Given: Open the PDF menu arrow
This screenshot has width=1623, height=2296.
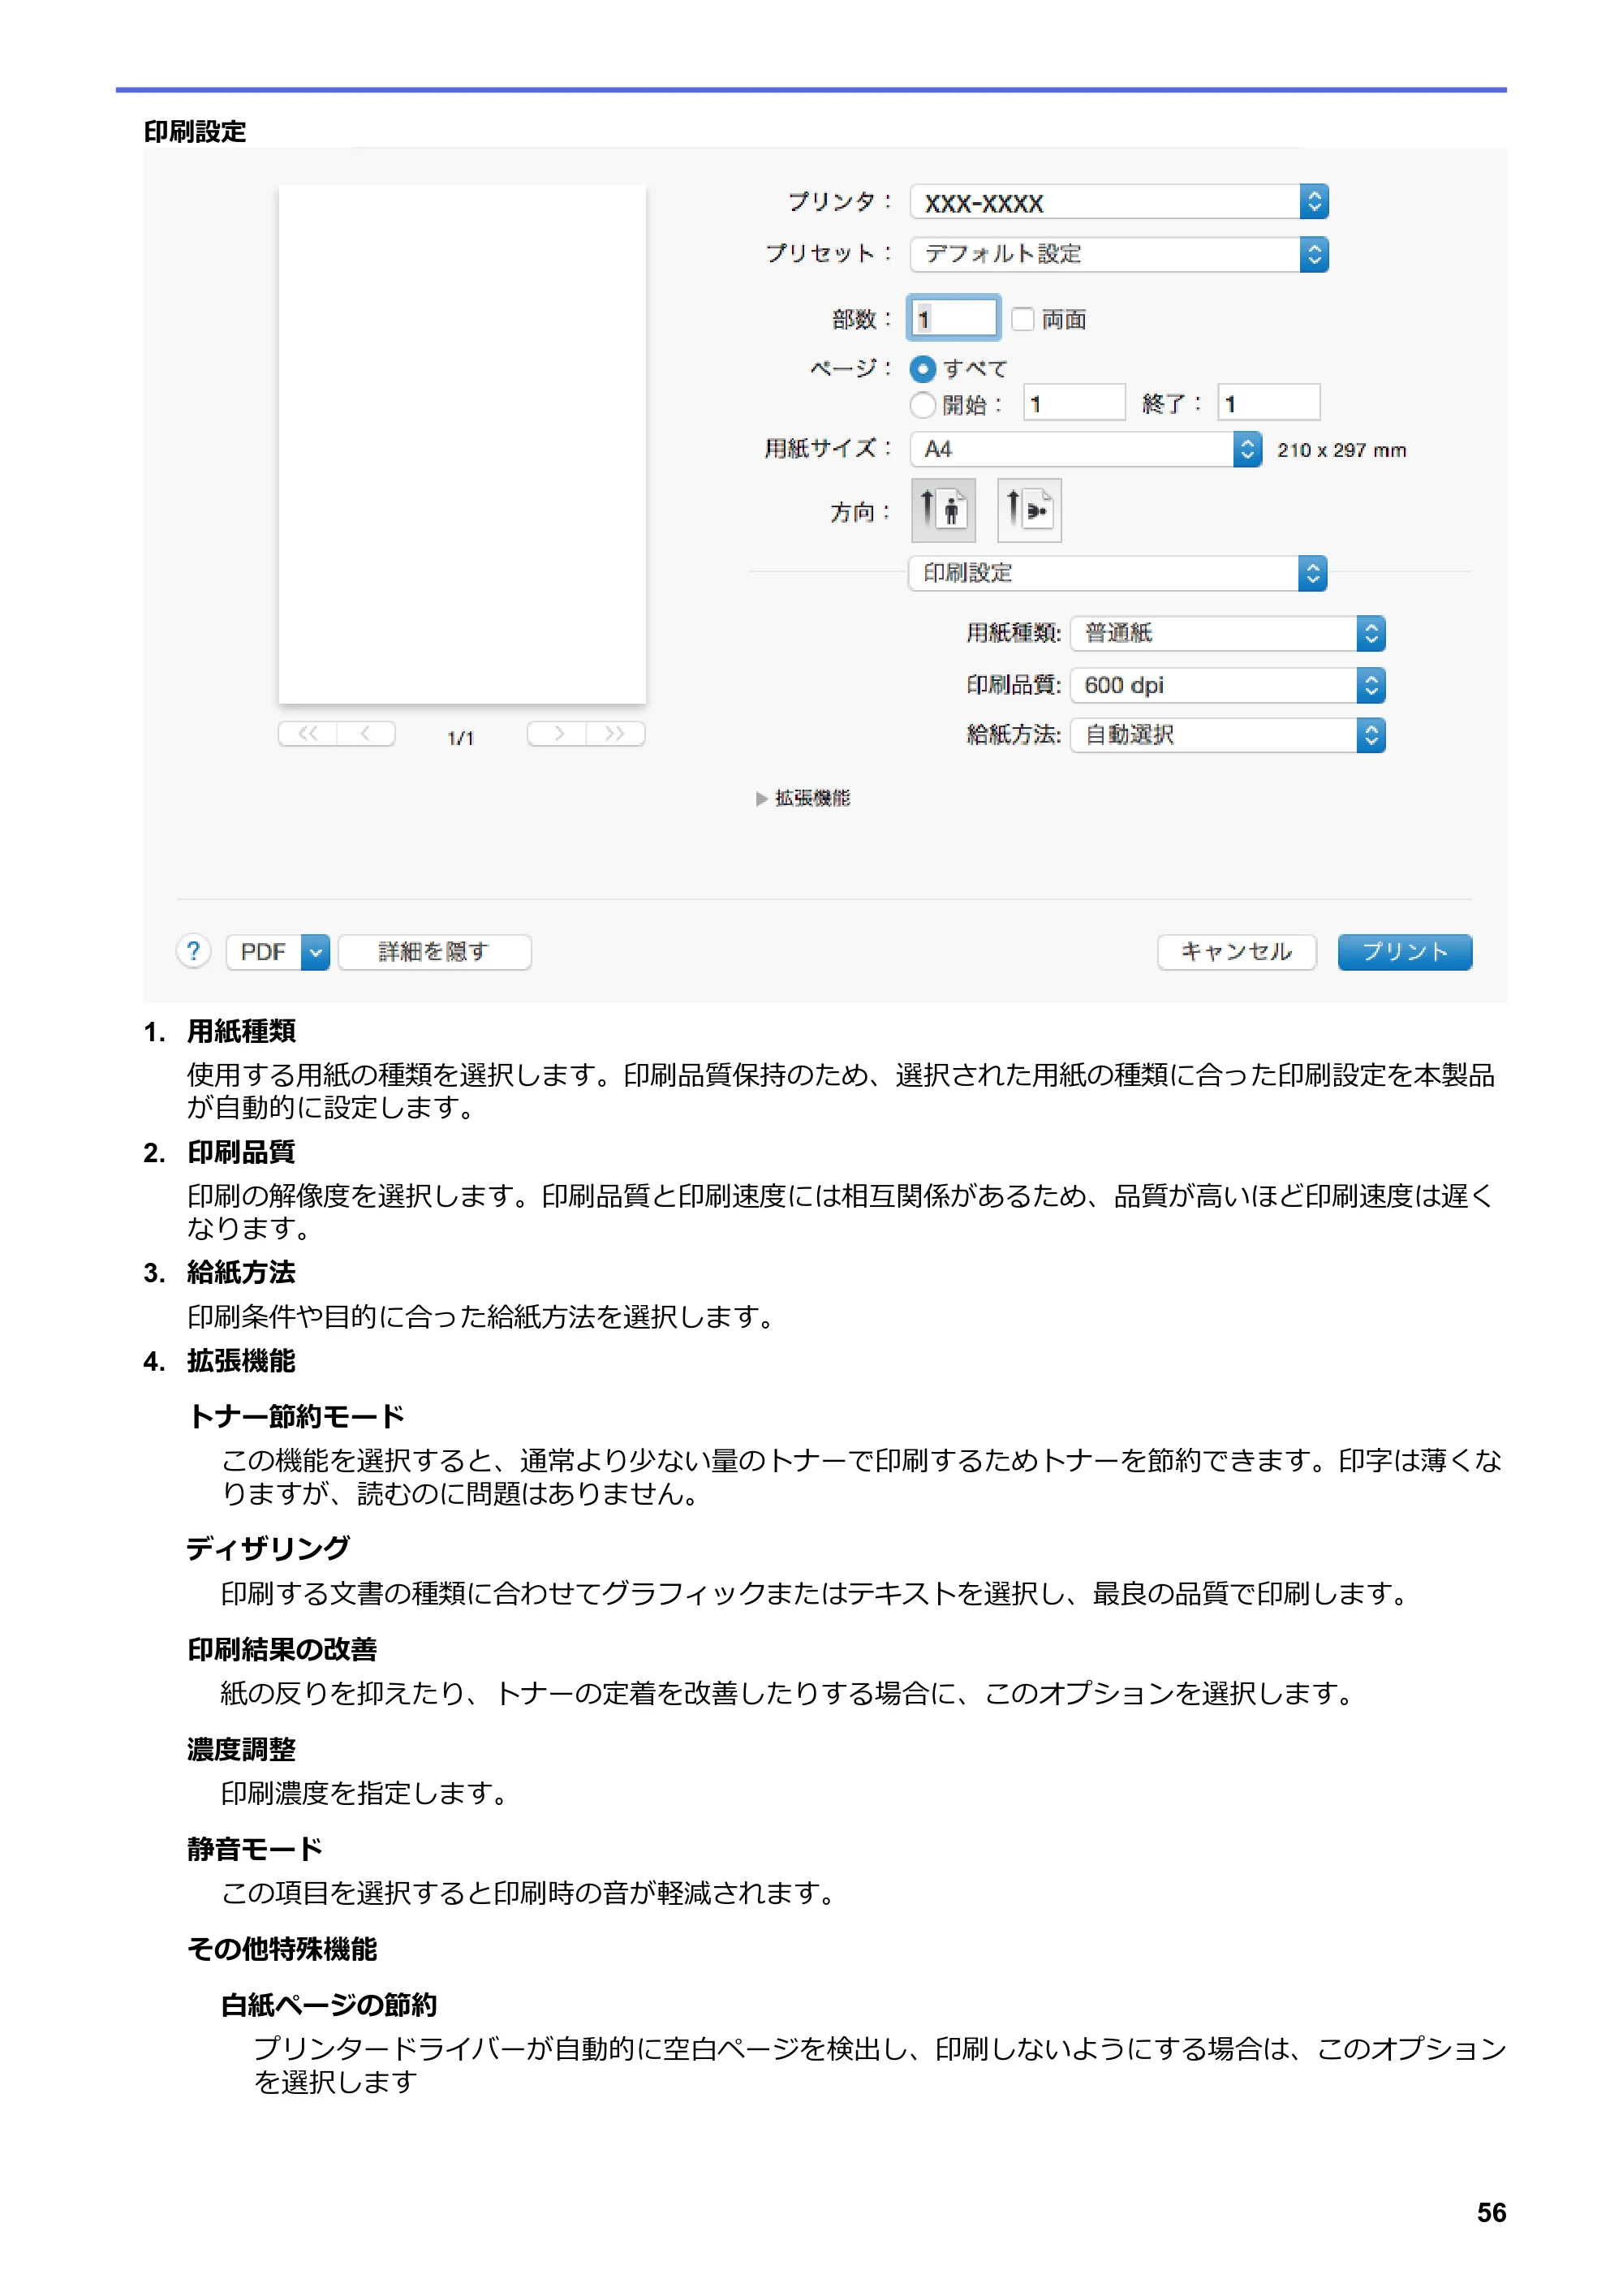Looking at the screenshot, I should click(x=315, y=952).
